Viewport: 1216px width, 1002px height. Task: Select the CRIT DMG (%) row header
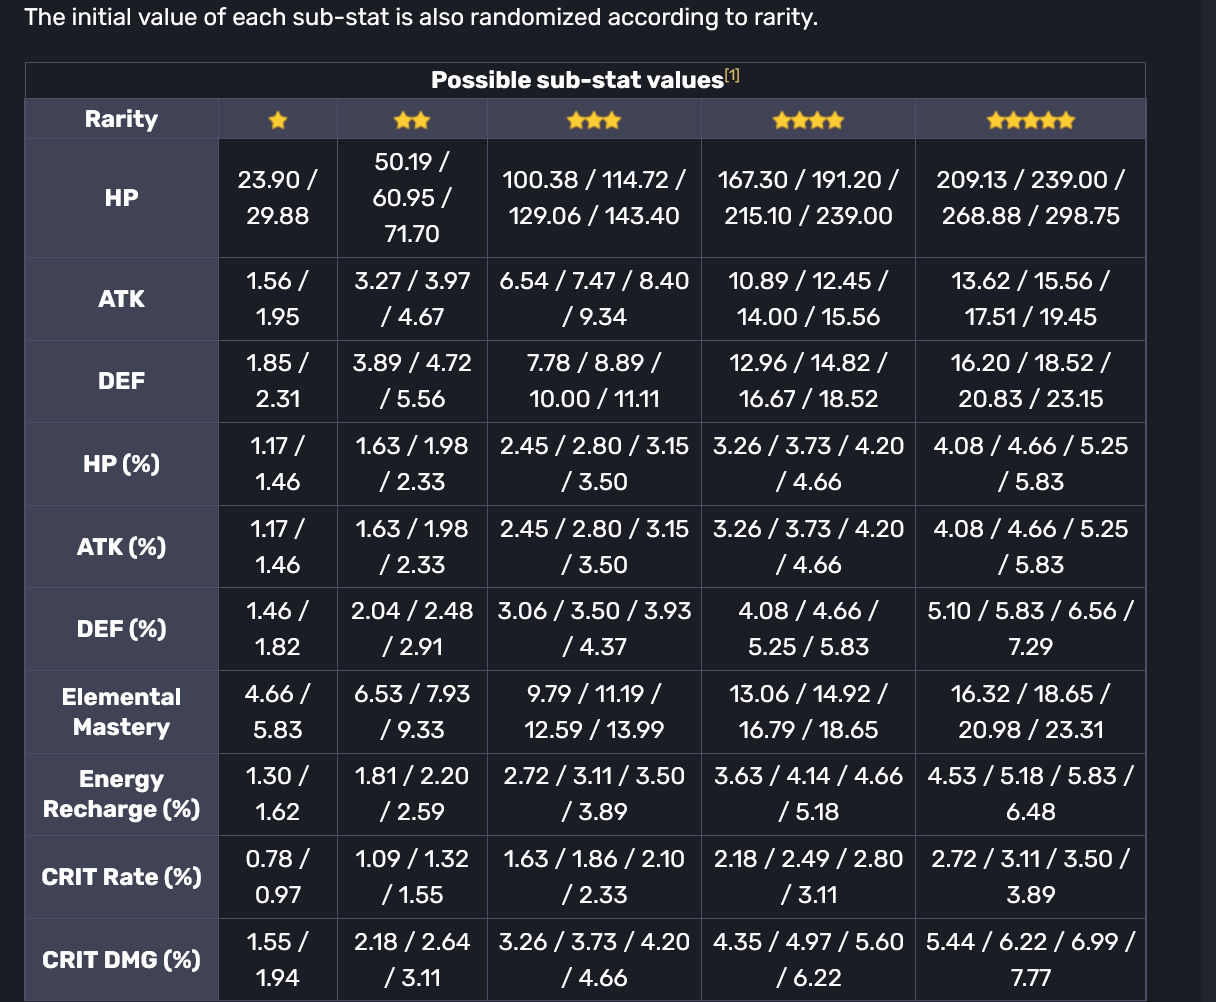121,960
